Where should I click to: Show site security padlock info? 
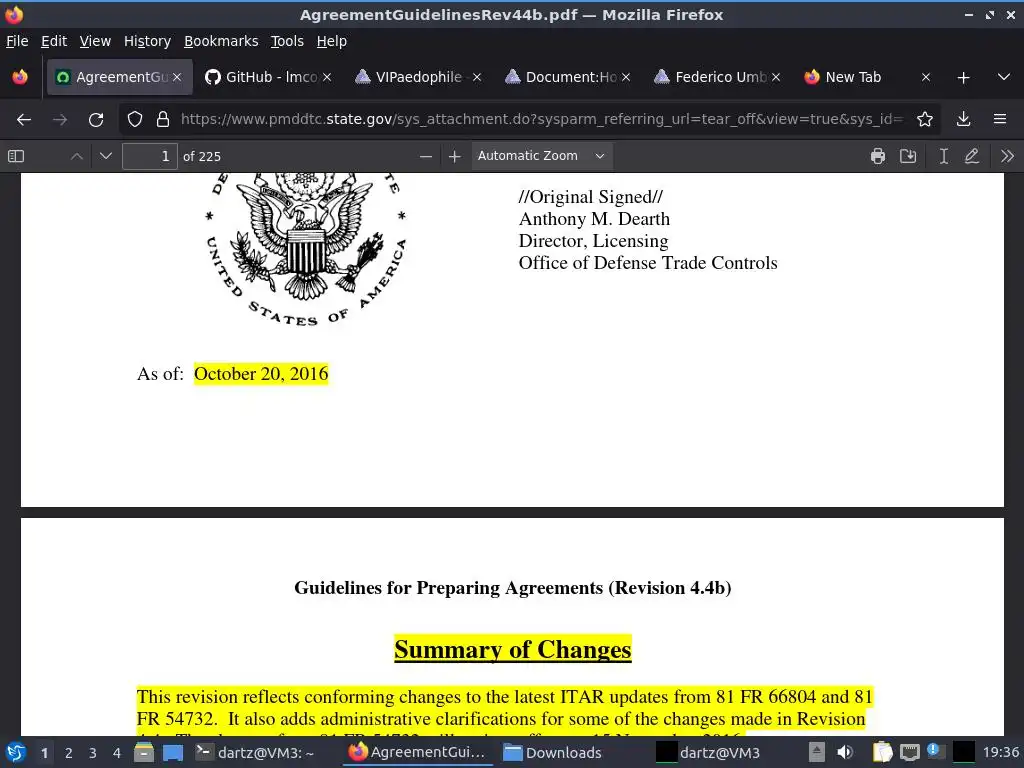tap(163, 120)
